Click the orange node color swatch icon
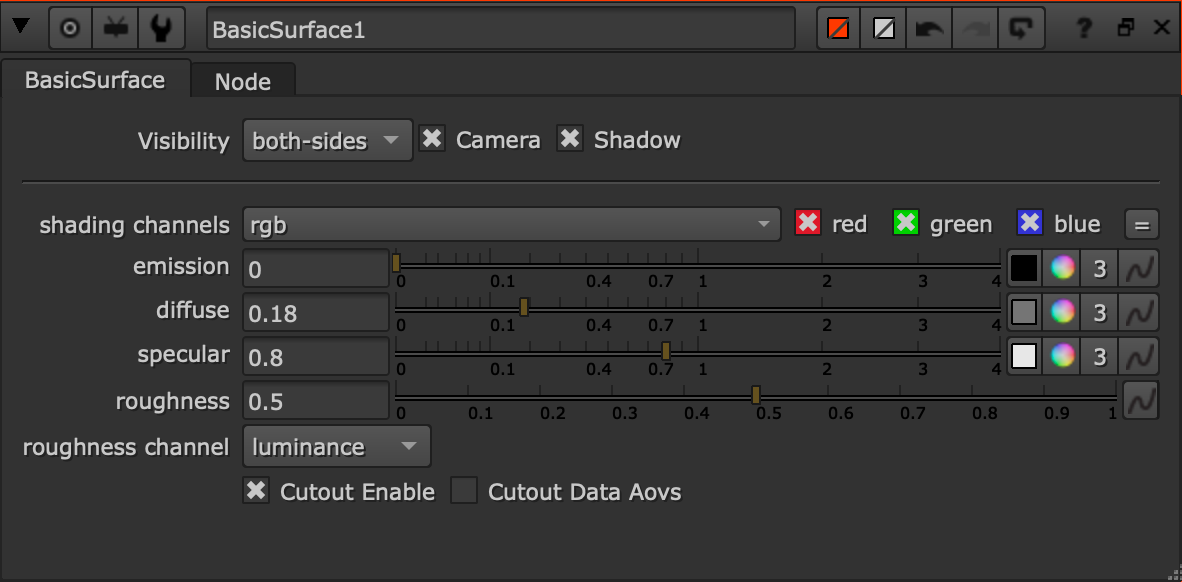The image size is (1182, 582). [x=838, y=29]
